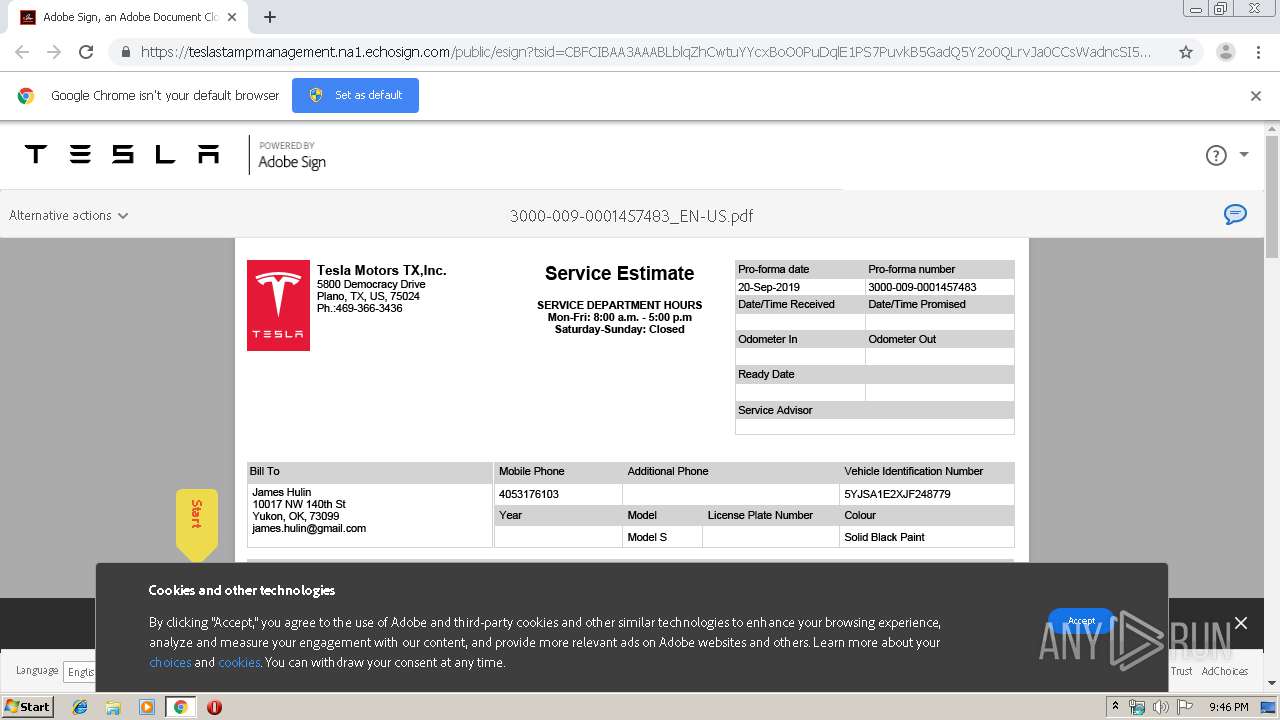
Task: Show hidden system tray icons
Action: point(1114,707)
